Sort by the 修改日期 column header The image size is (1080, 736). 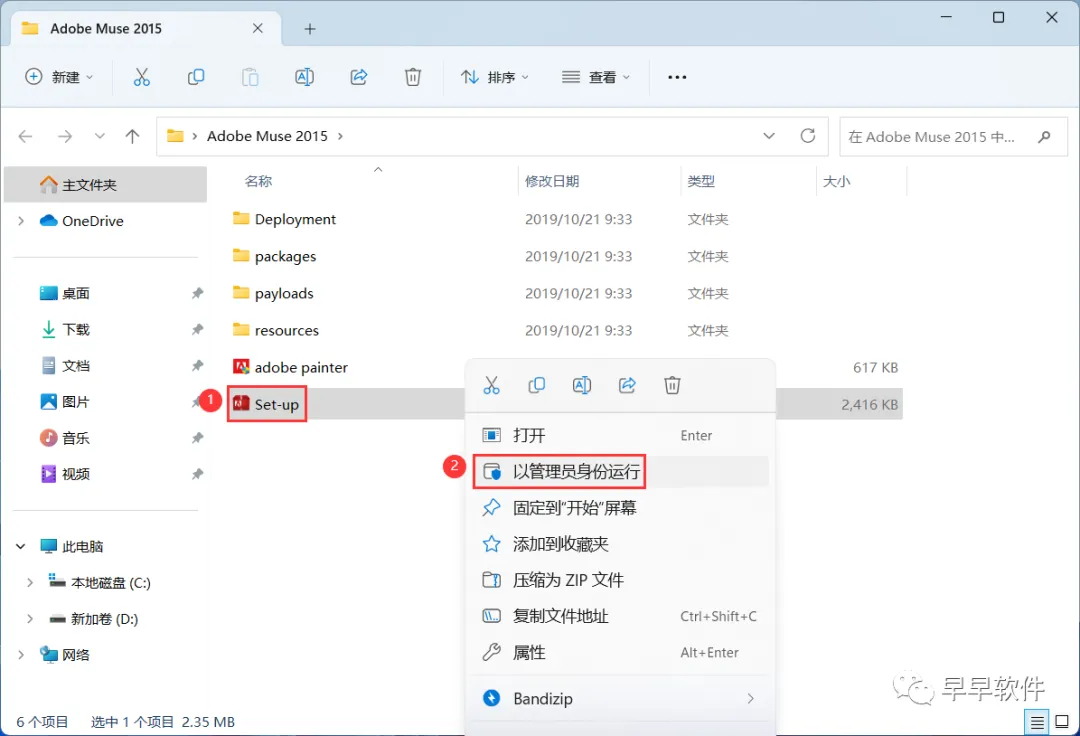pos(552,181)
